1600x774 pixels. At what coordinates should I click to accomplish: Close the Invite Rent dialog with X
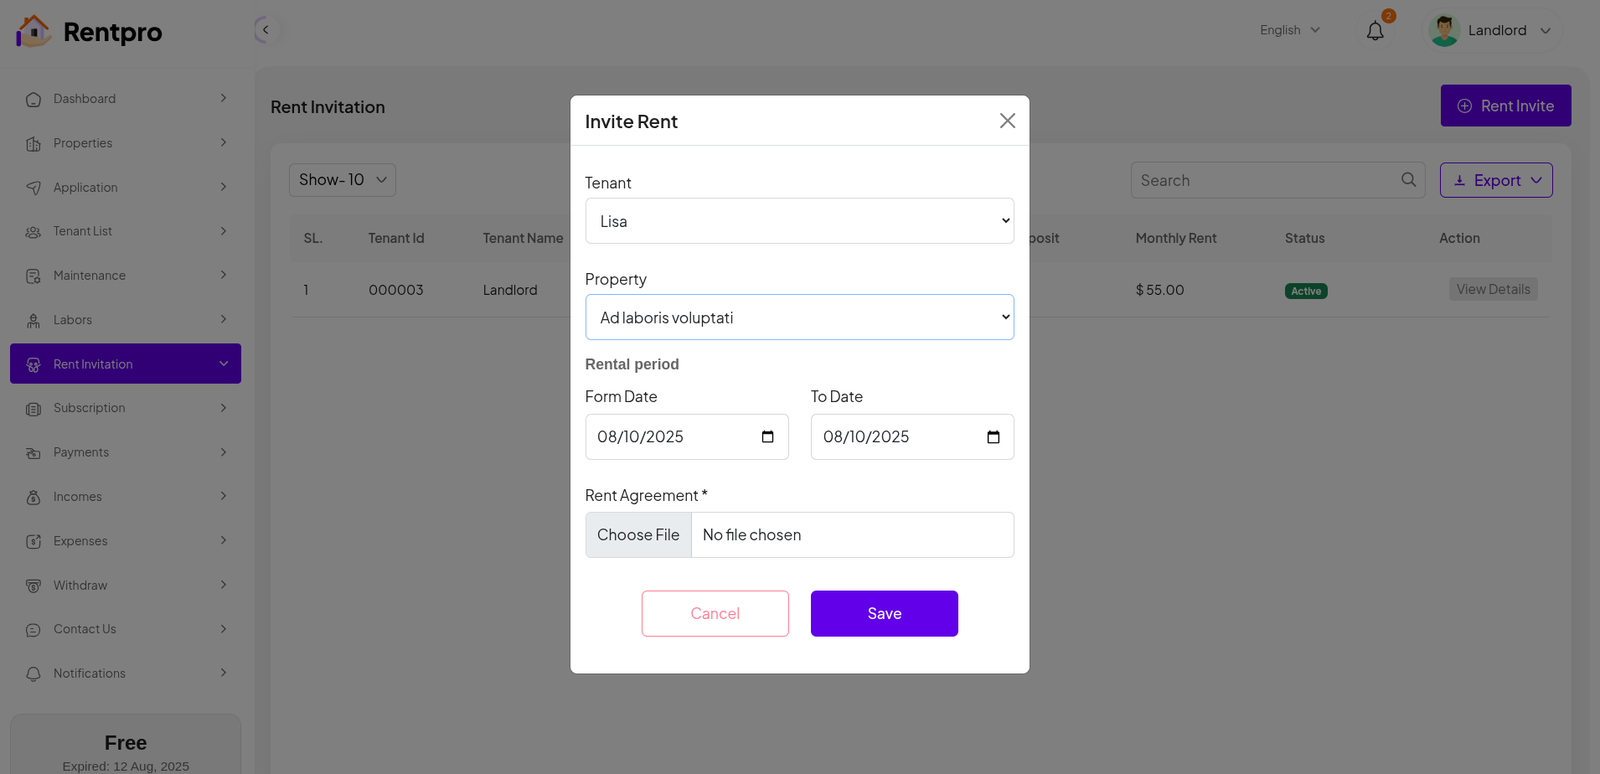(1007, 121)
